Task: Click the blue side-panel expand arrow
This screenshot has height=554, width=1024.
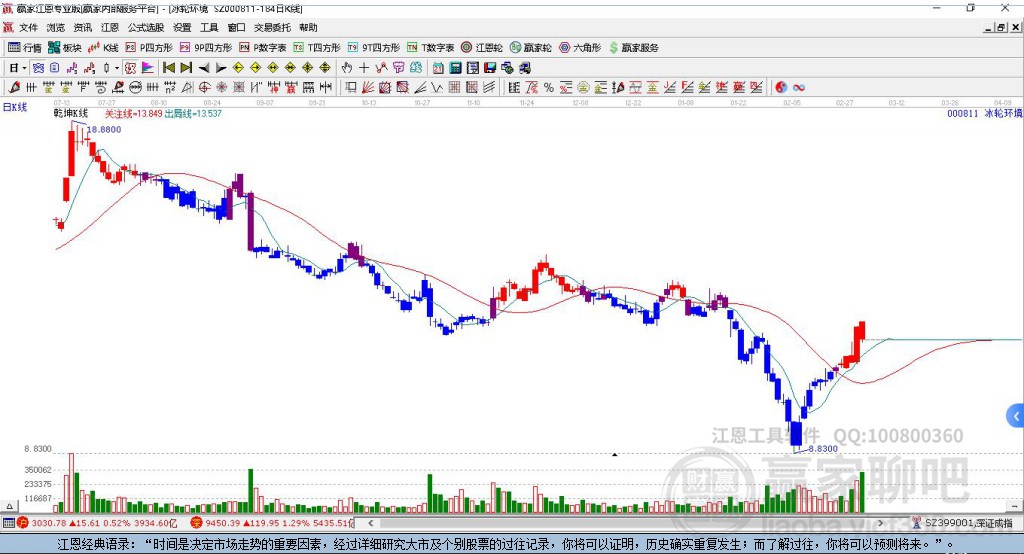Action: click(x=1016, y=416)
